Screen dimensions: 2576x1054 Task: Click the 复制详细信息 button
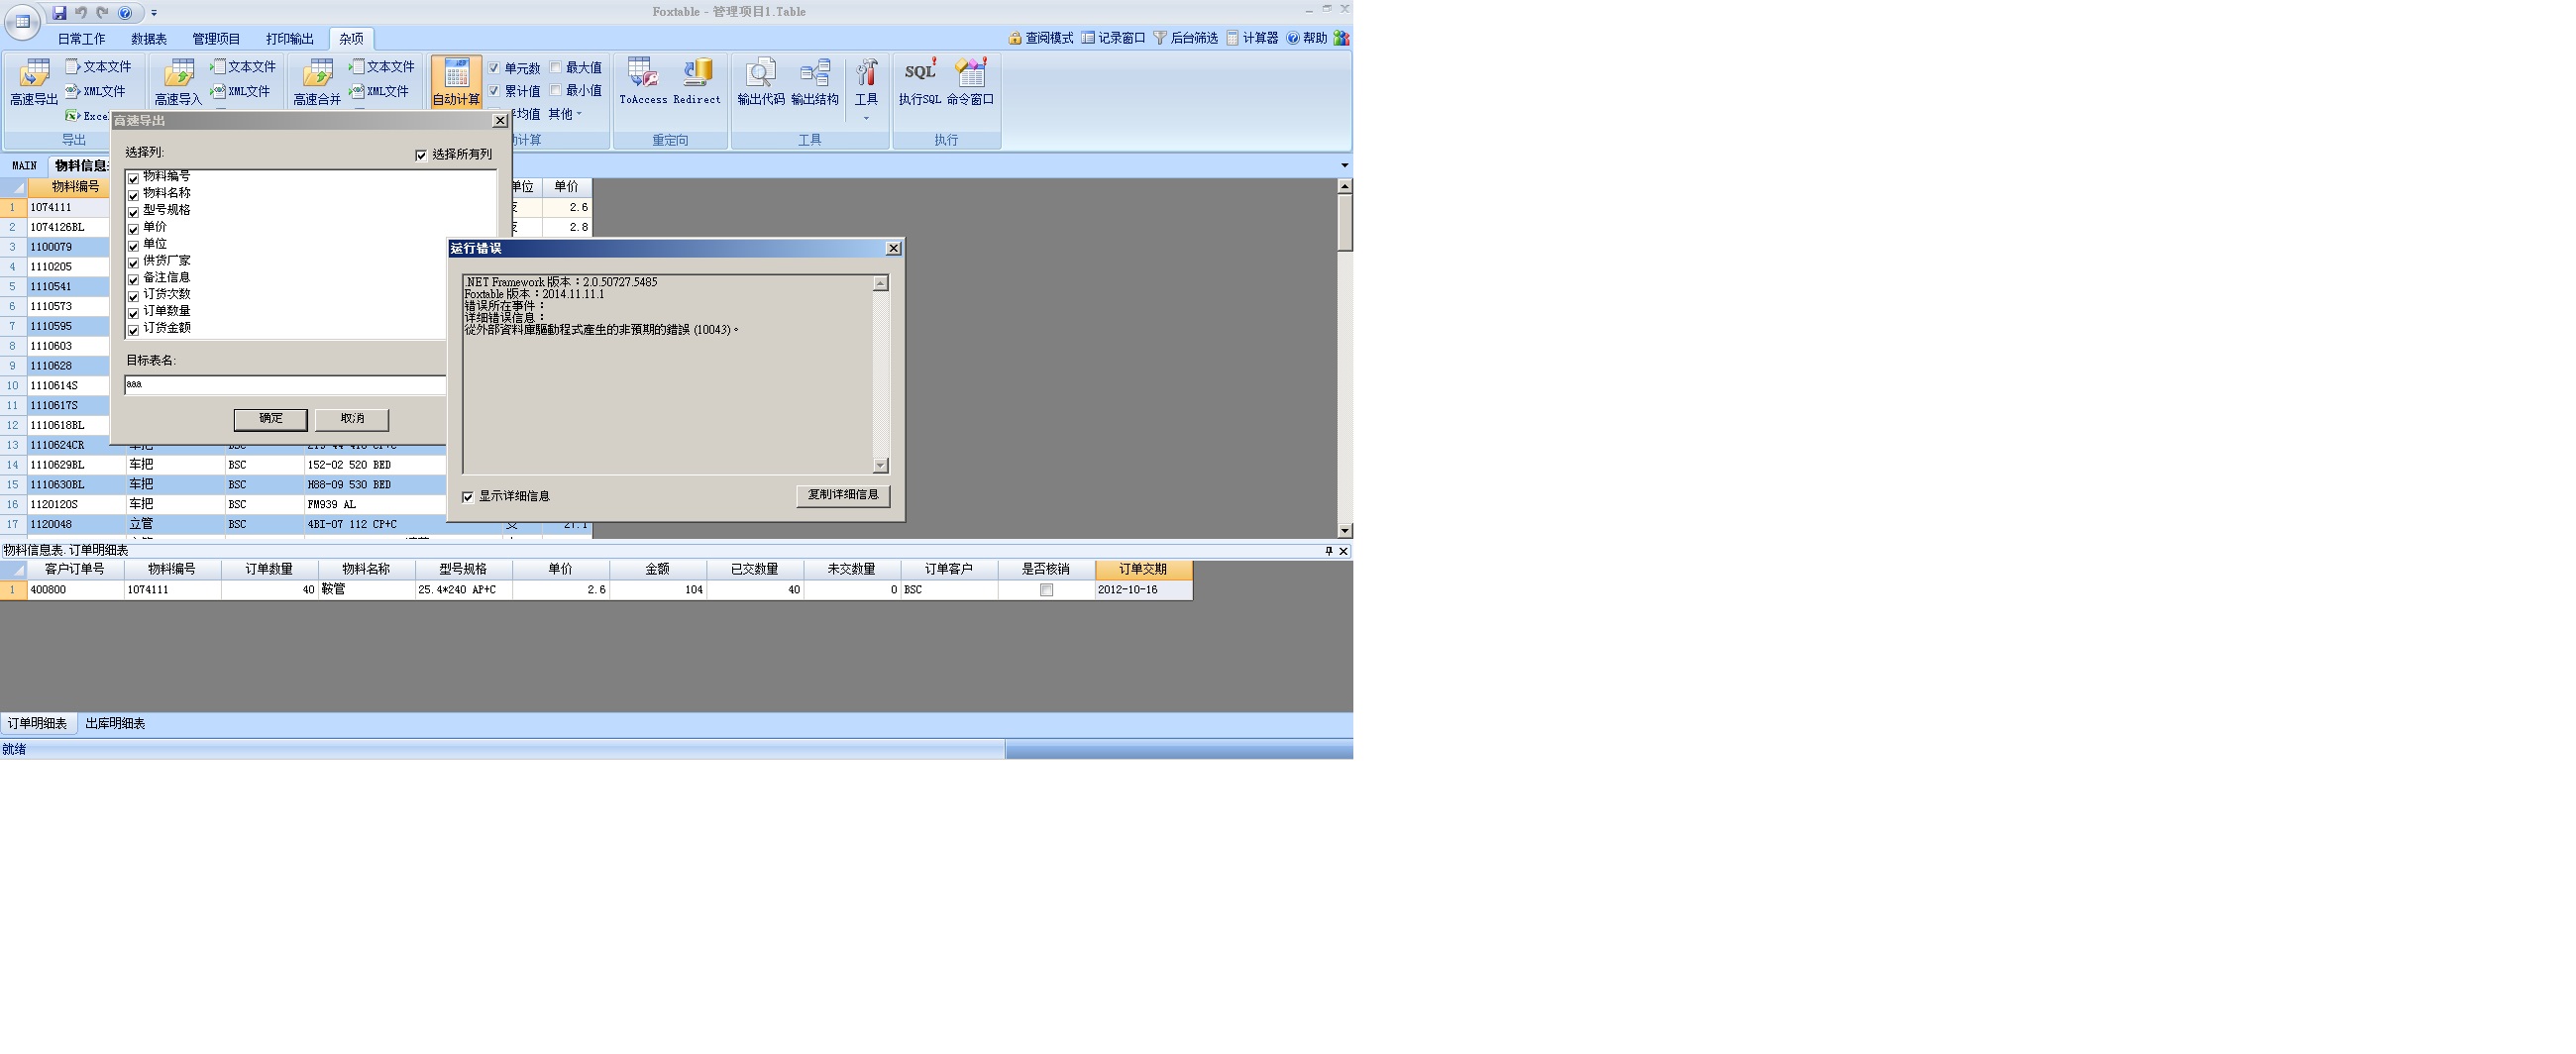[x=843, y=495]
